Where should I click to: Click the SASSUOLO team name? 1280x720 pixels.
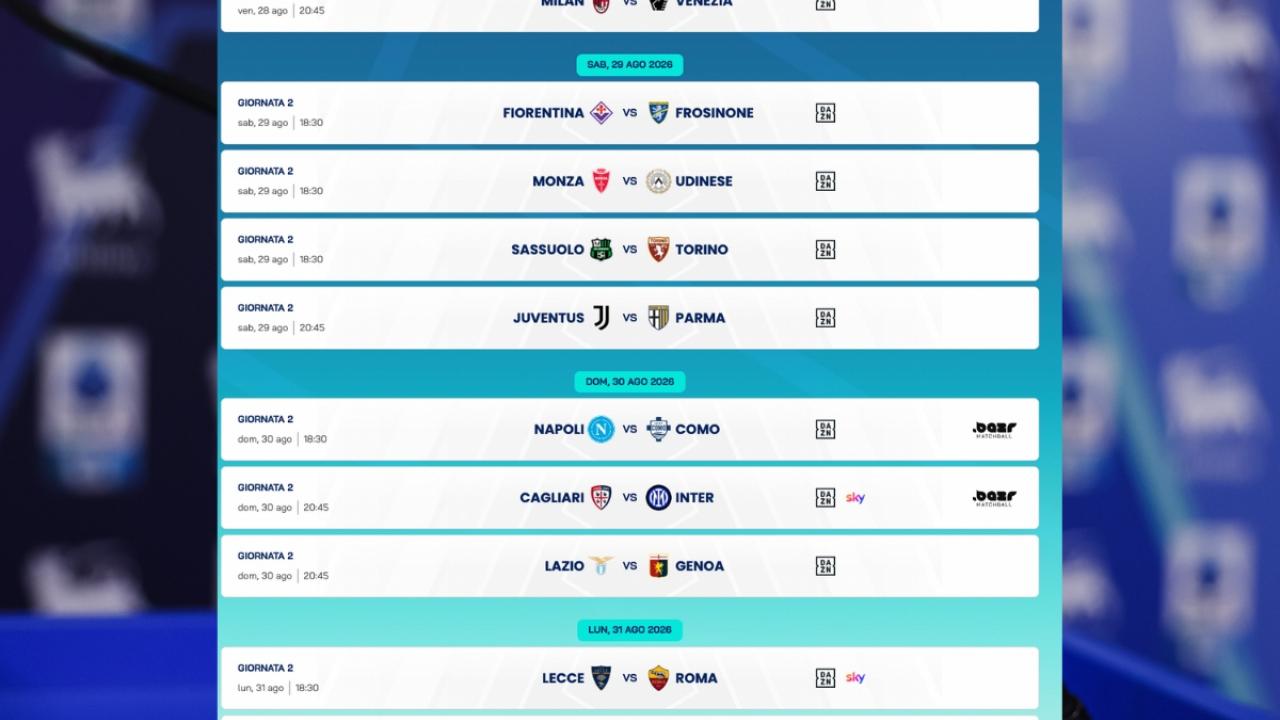(547, 249)
